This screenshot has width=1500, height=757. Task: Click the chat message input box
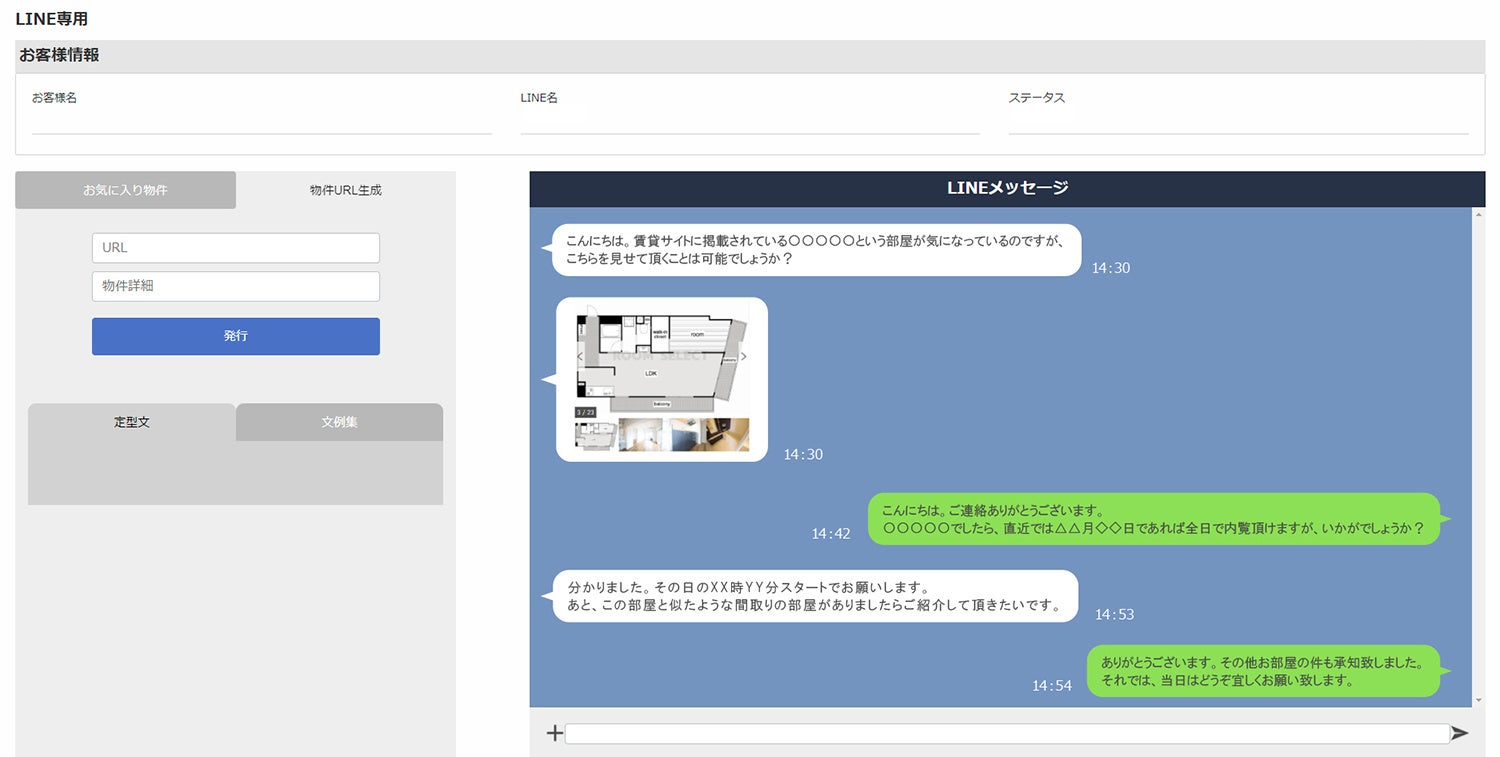(x=1005, y=733)
